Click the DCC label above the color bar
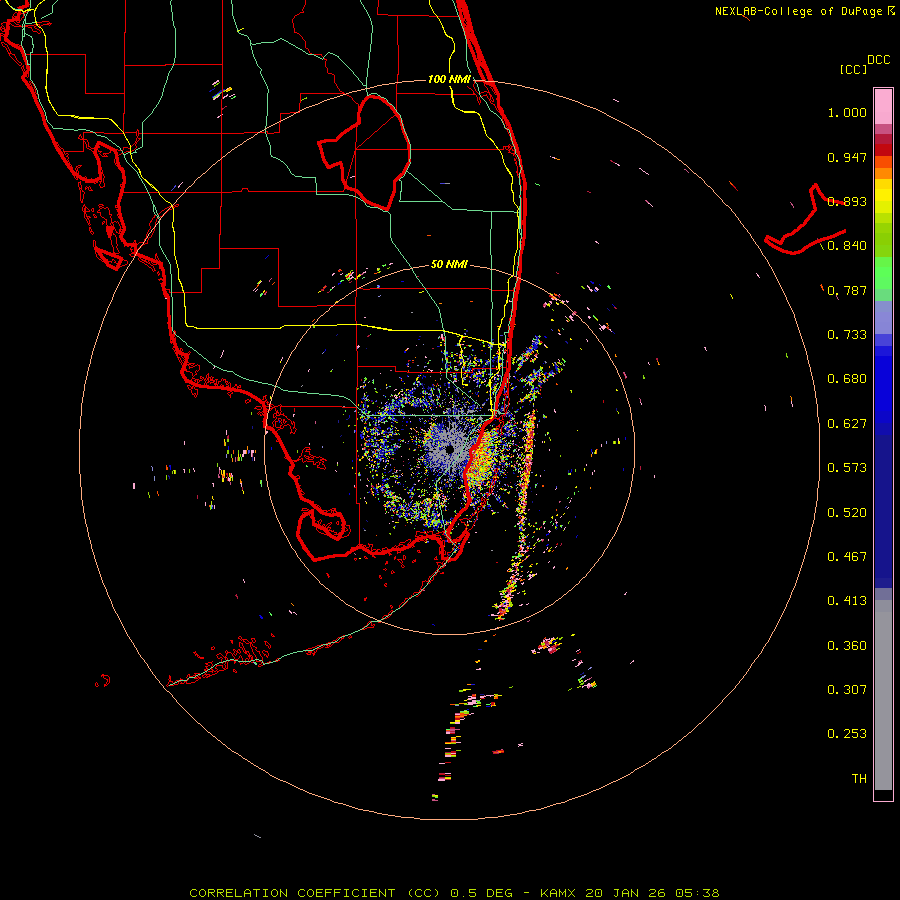The height and width of the screenshot is (900, 900). [879, 60]
